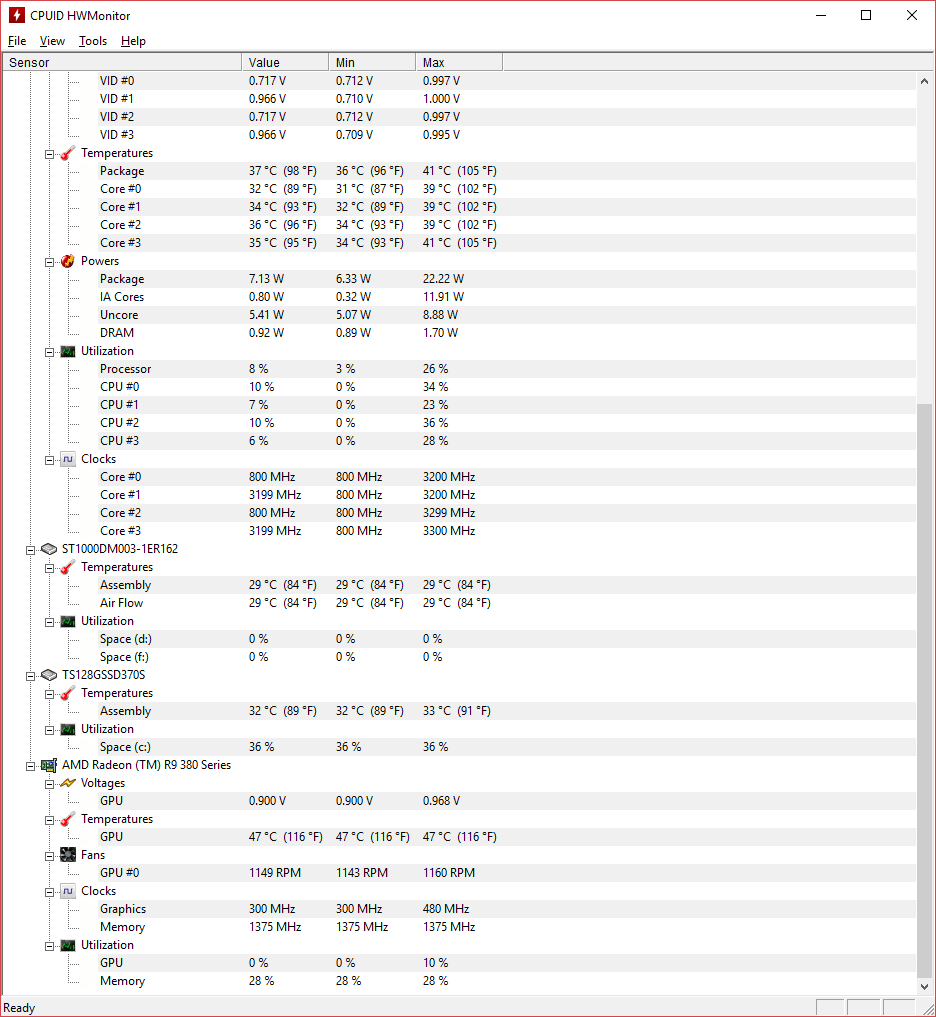936x1017 pixels.
Task: Click the CPU Clocks waveform icon
Action: [67, 459]
